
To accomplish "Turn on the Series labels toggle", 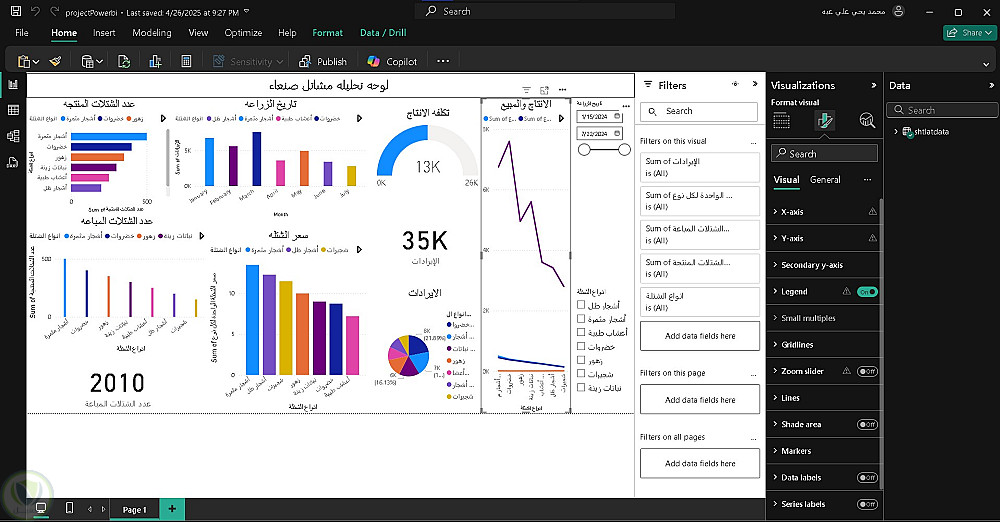I will 867,504.
